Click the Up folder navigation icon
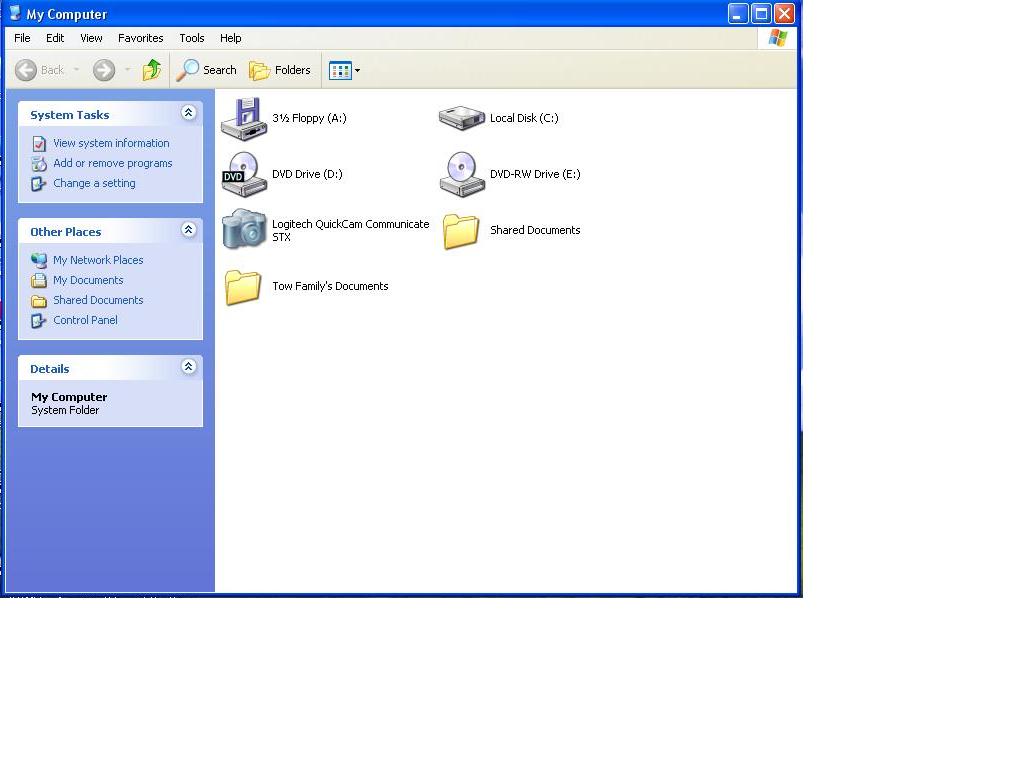The height and width of the screenshot is (768, 1024). (x=151, y=70)
